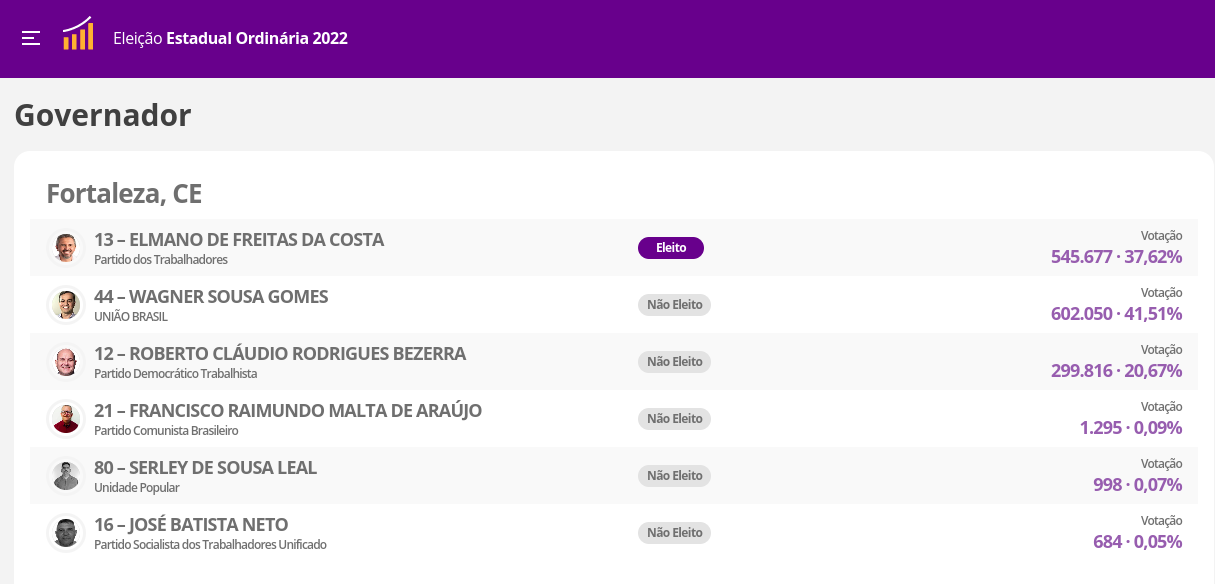
Task: Click the orange bar chart logo
Action: click(78, 34)
